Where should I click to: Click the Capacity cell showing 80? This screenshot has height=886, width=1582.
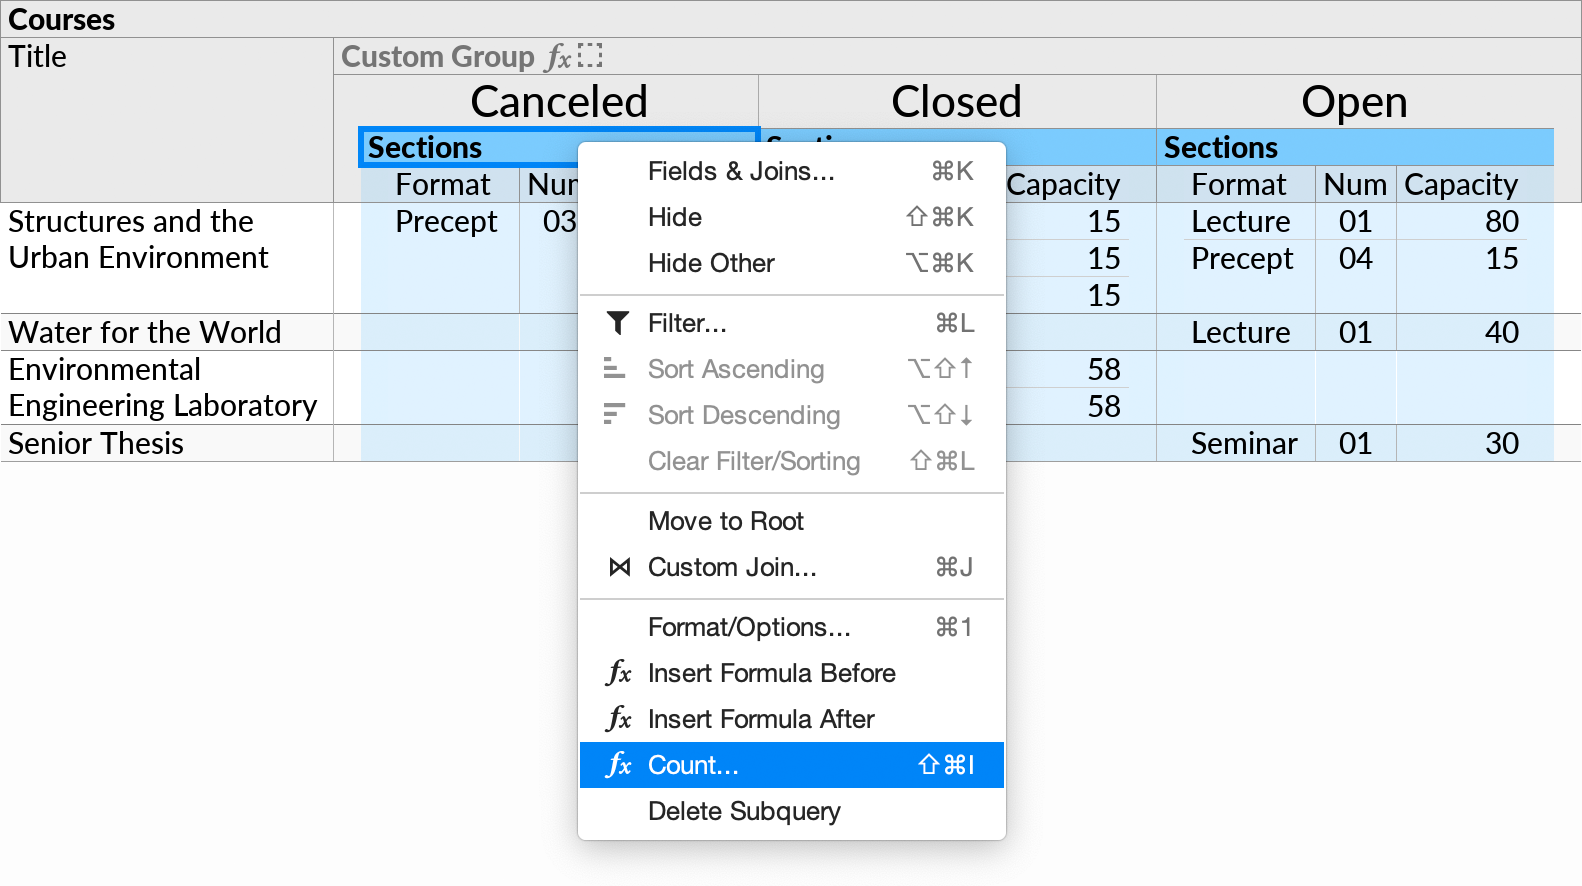1501,221
